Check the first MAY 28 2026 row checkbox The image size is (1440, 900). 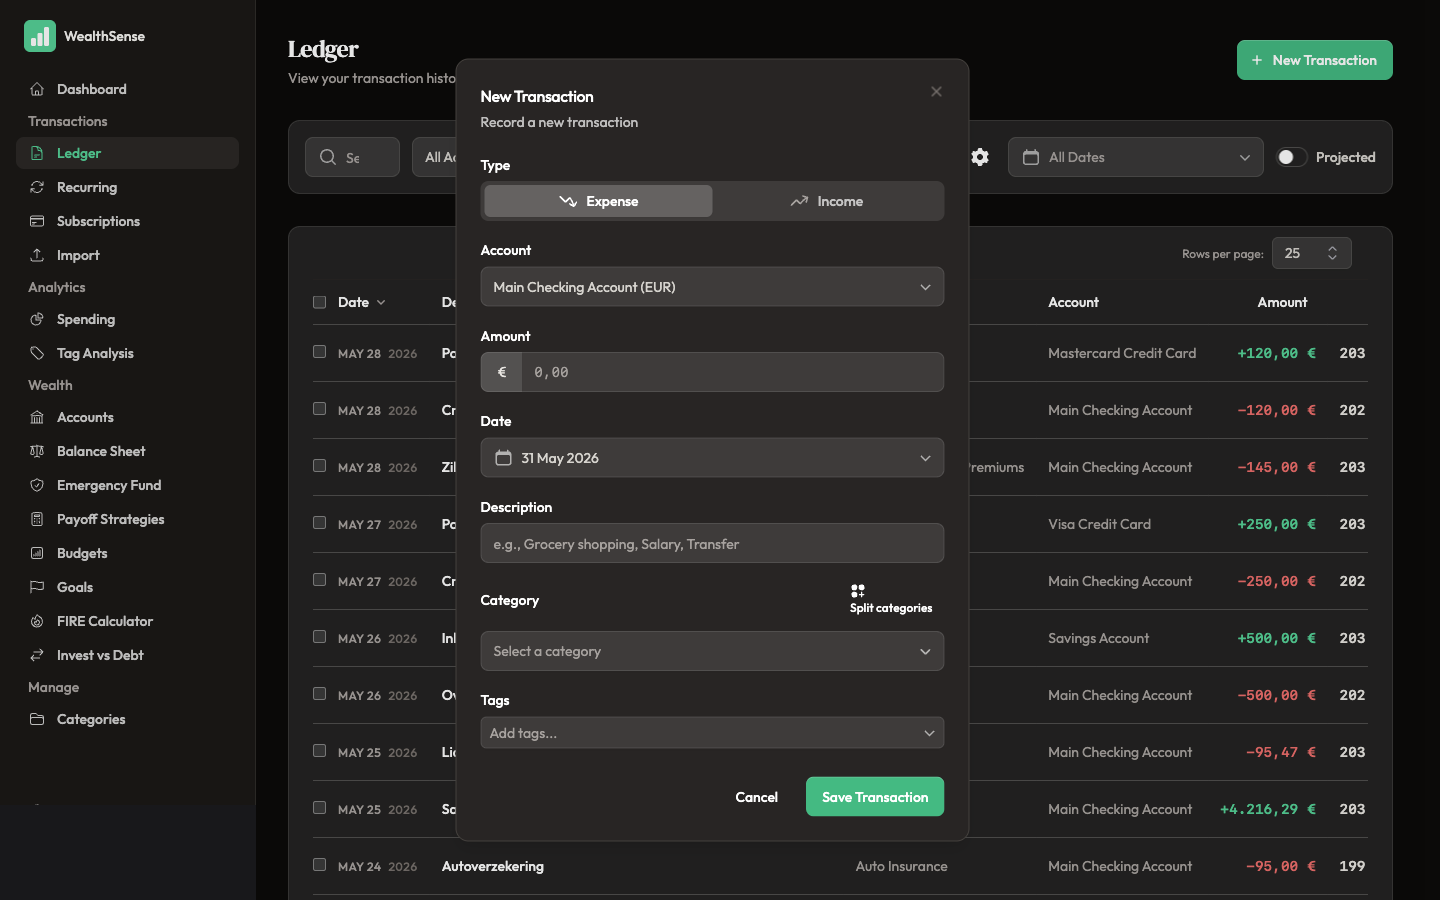pyautogui.click(x=319, y=352)
